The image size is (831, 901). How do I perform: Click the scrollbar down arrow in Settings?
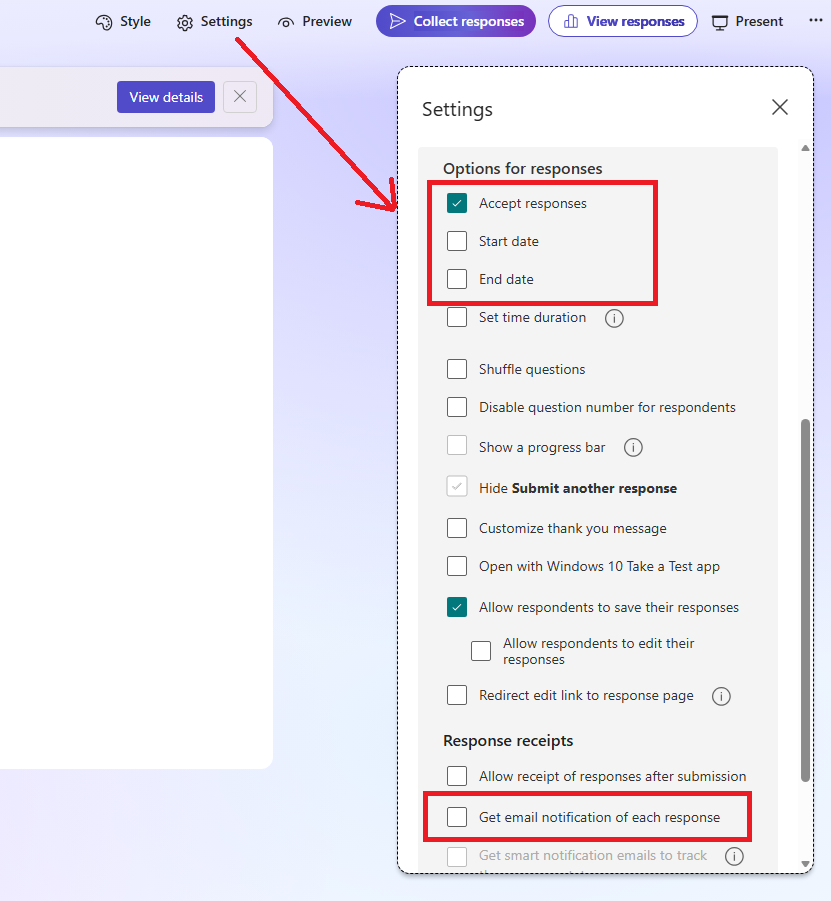(x=805, y=864)
